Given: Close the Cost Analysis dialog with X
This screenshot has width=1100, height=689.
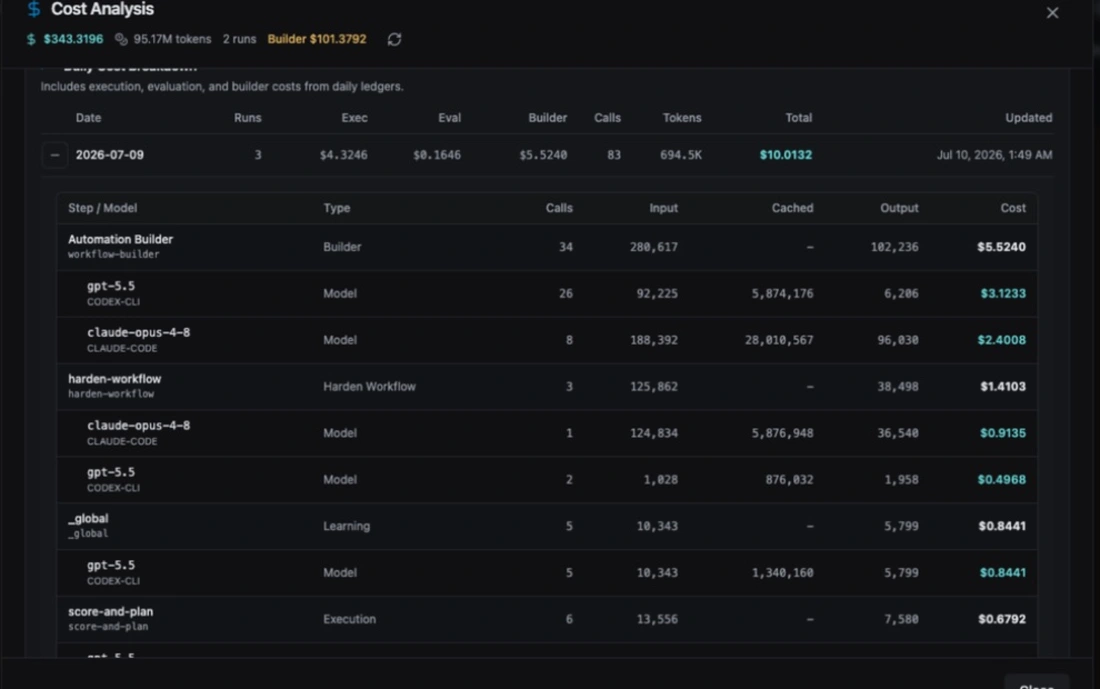Looking at the screenshot, I should coord(1052,13).
